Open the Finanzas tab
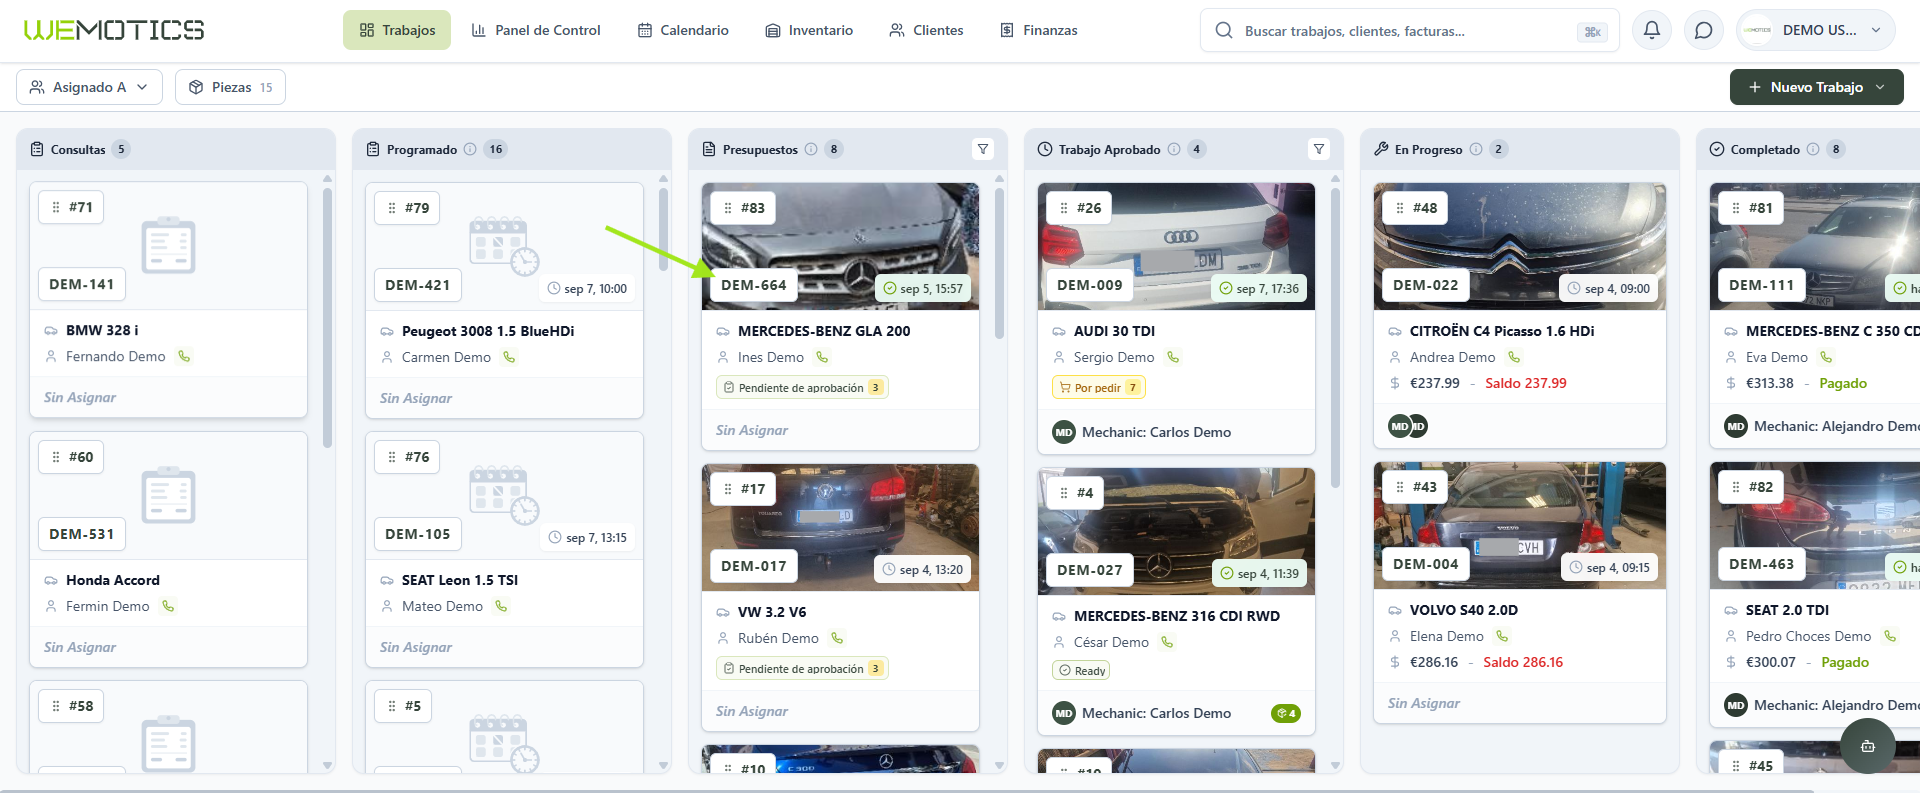The width and height of the screenshot is (1920, 793). (x=1039, y=30)
